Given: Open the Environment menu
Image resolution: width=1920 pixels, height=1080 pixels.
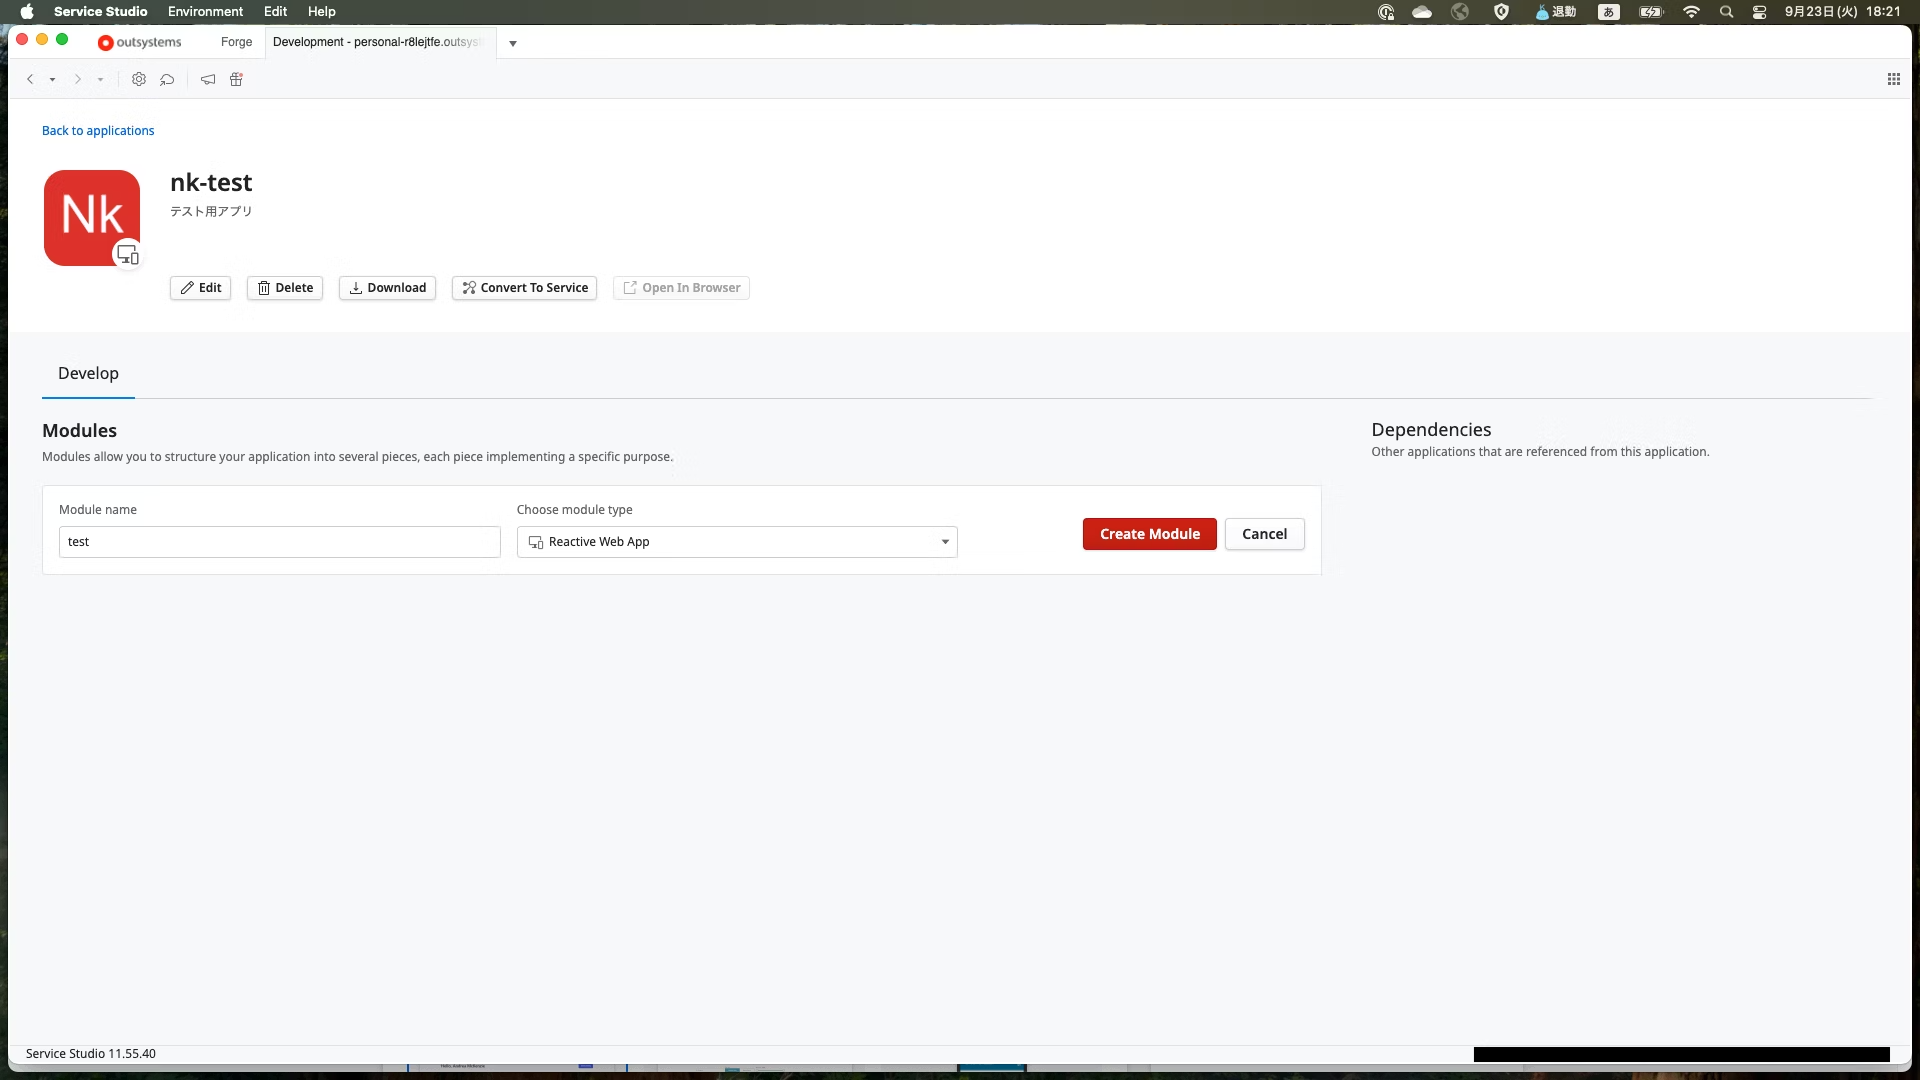Looking at the screenshot, I should tap(205, 12).
